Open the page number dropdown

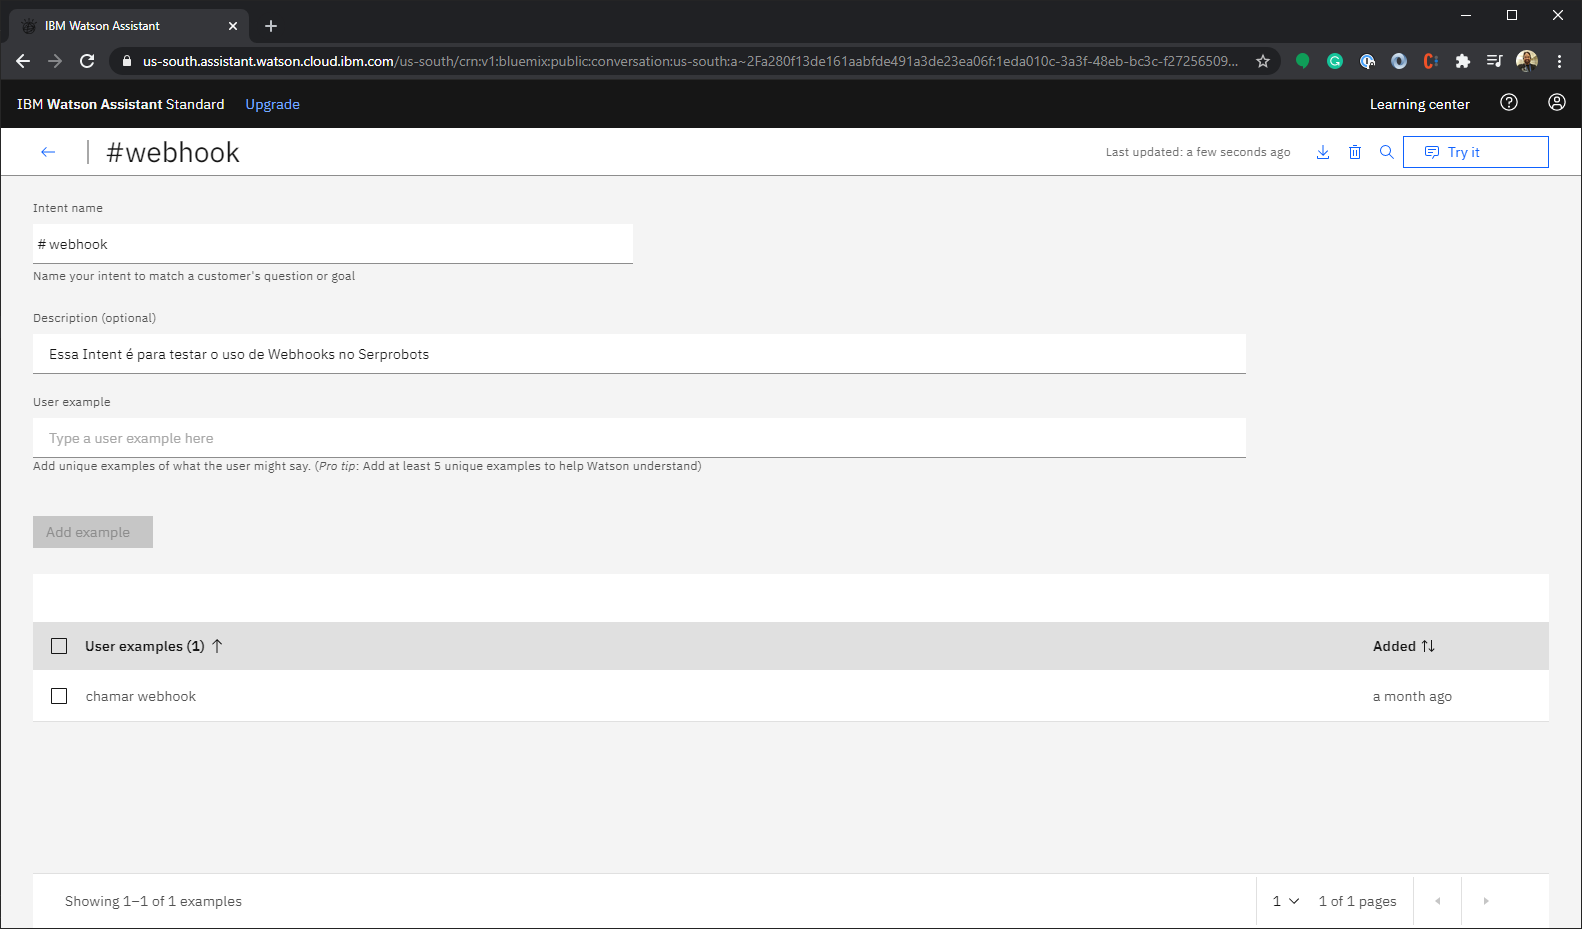coord(1286,901)
